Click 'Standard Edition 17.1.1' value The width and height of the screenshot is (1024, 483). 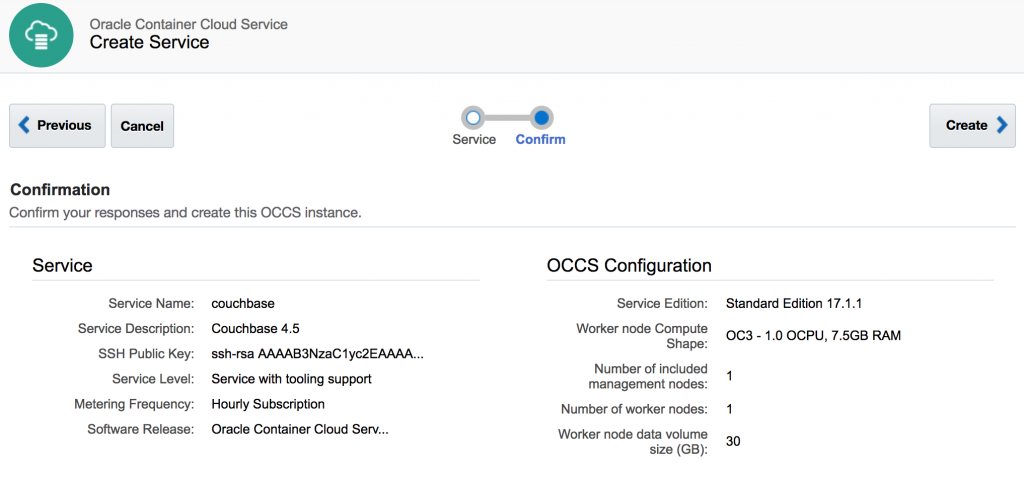click(795, 304)
